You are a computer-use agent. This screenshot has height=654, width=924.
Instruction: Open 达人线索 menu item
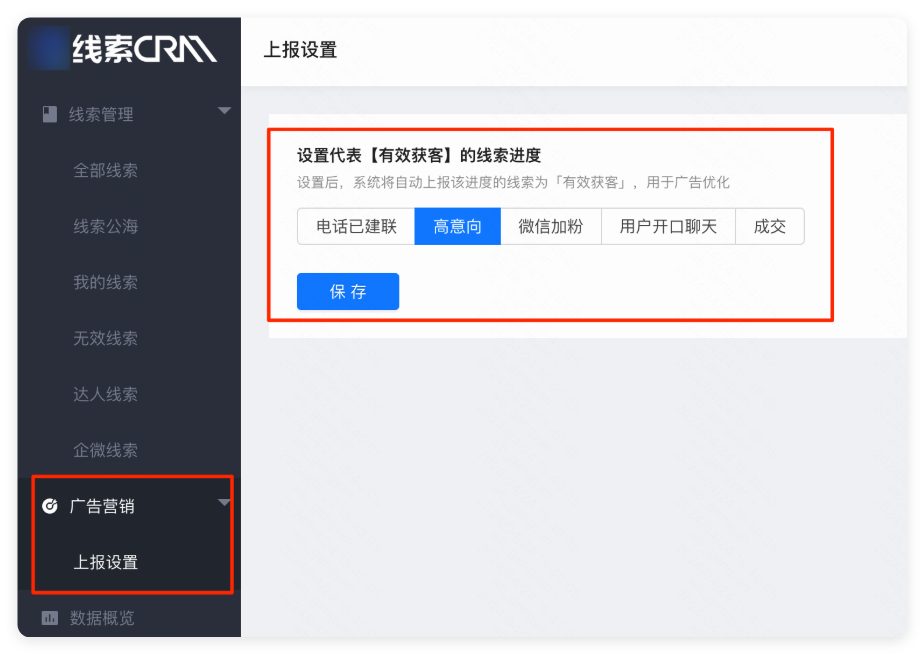coord(105,395)
